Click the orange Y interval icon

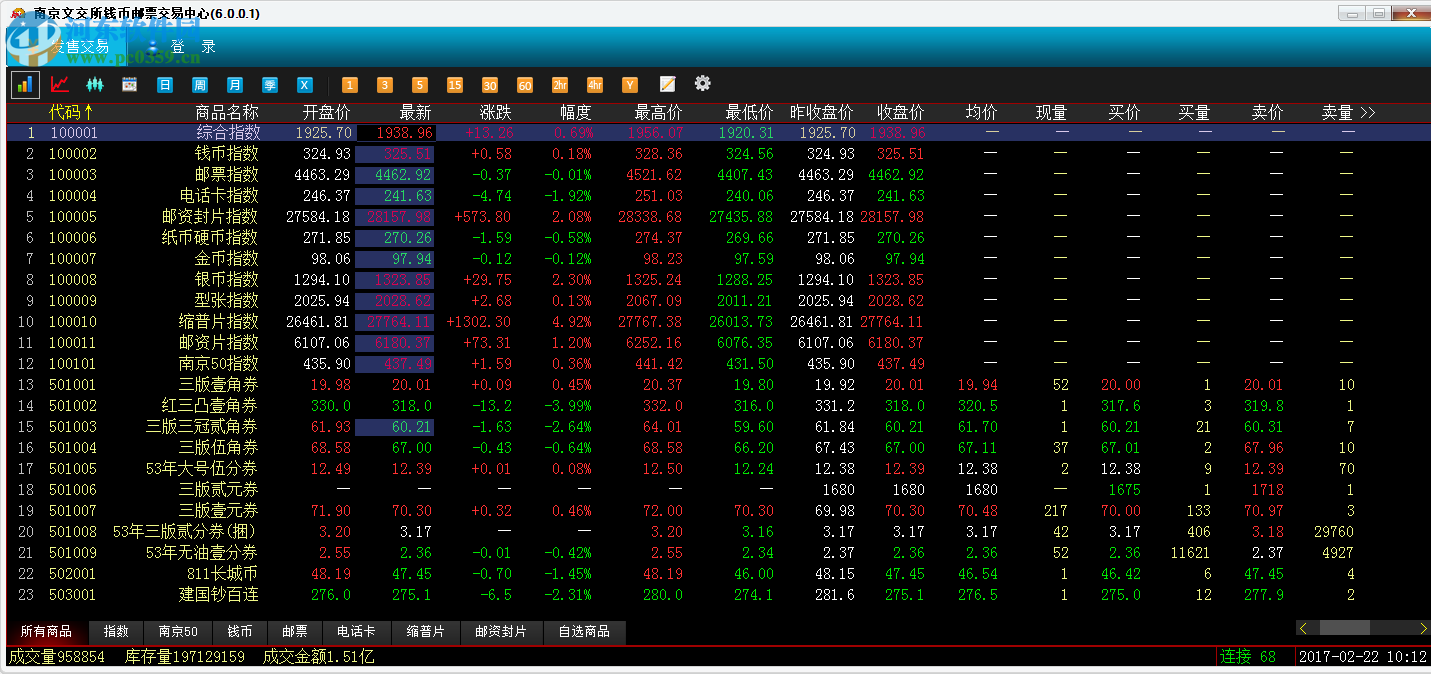(630, 85)
